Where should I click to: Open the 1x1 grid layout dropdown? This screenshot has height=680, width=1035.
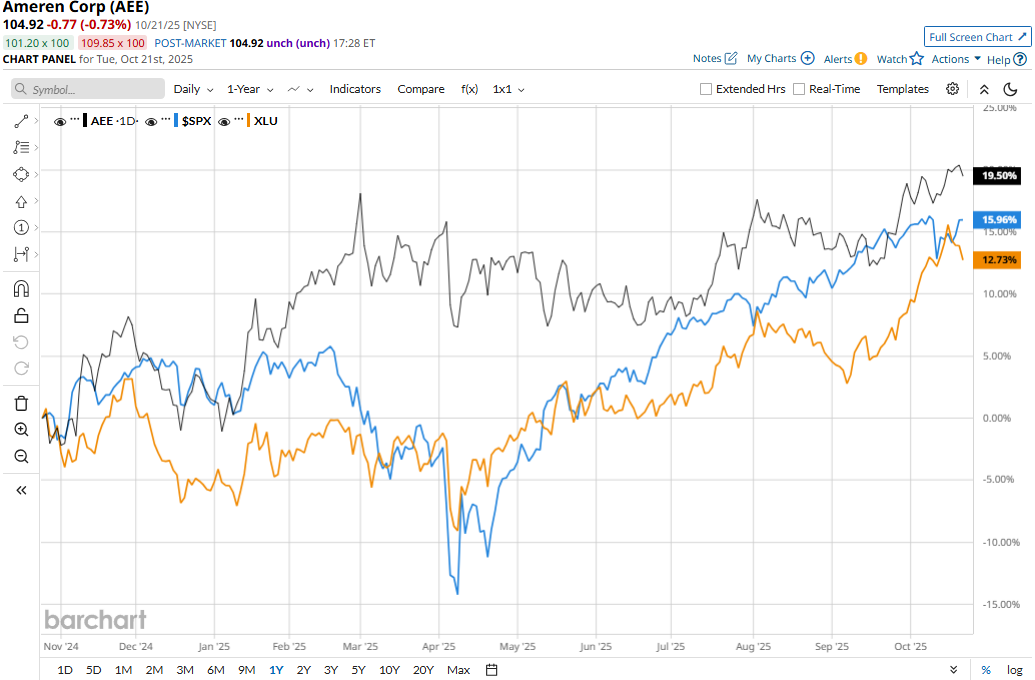point(508,89)
